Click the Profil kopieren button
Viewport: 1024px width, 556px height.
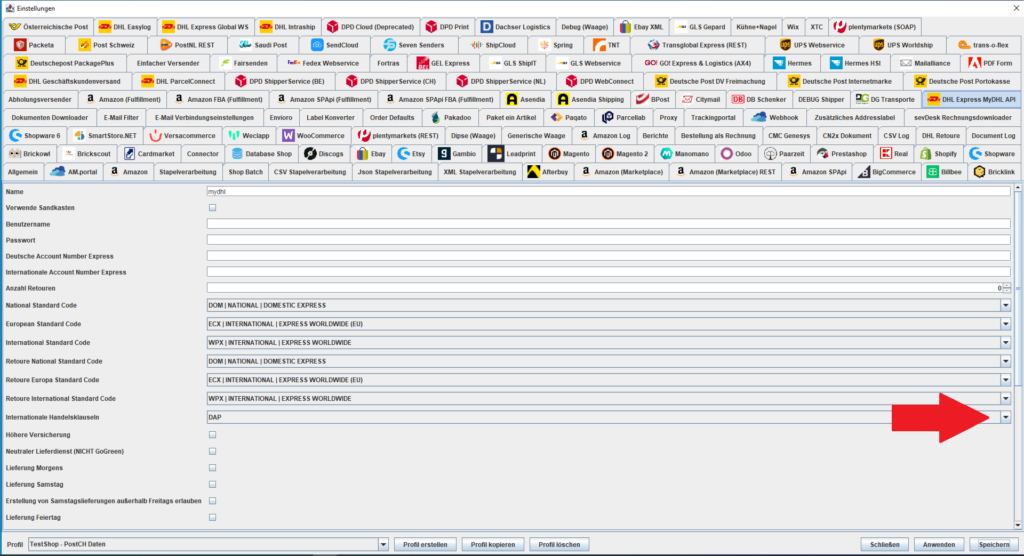pos(493,544)
